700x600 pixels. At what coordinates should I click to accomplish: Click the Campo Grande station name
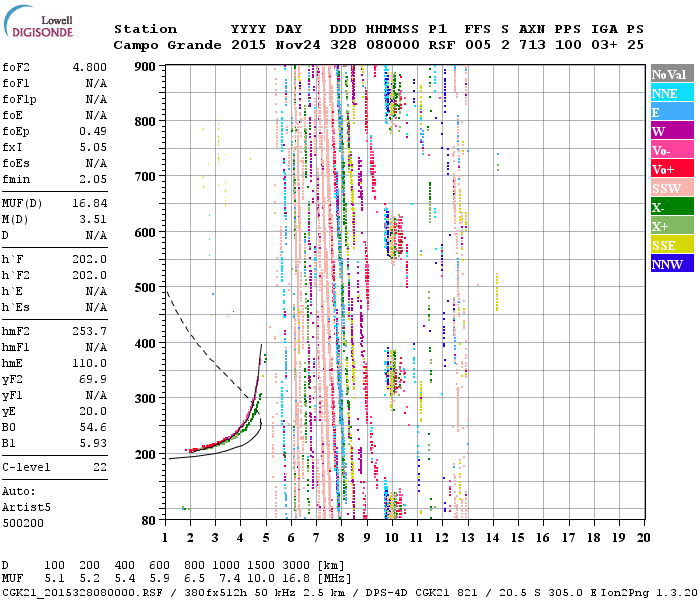coord(167,45)
